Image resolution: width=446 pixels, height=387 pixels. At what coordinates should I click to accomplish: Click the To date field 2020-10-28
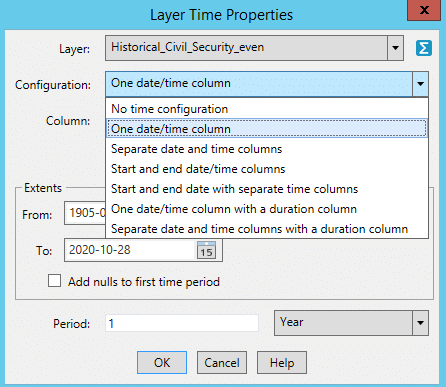(130, 250)
